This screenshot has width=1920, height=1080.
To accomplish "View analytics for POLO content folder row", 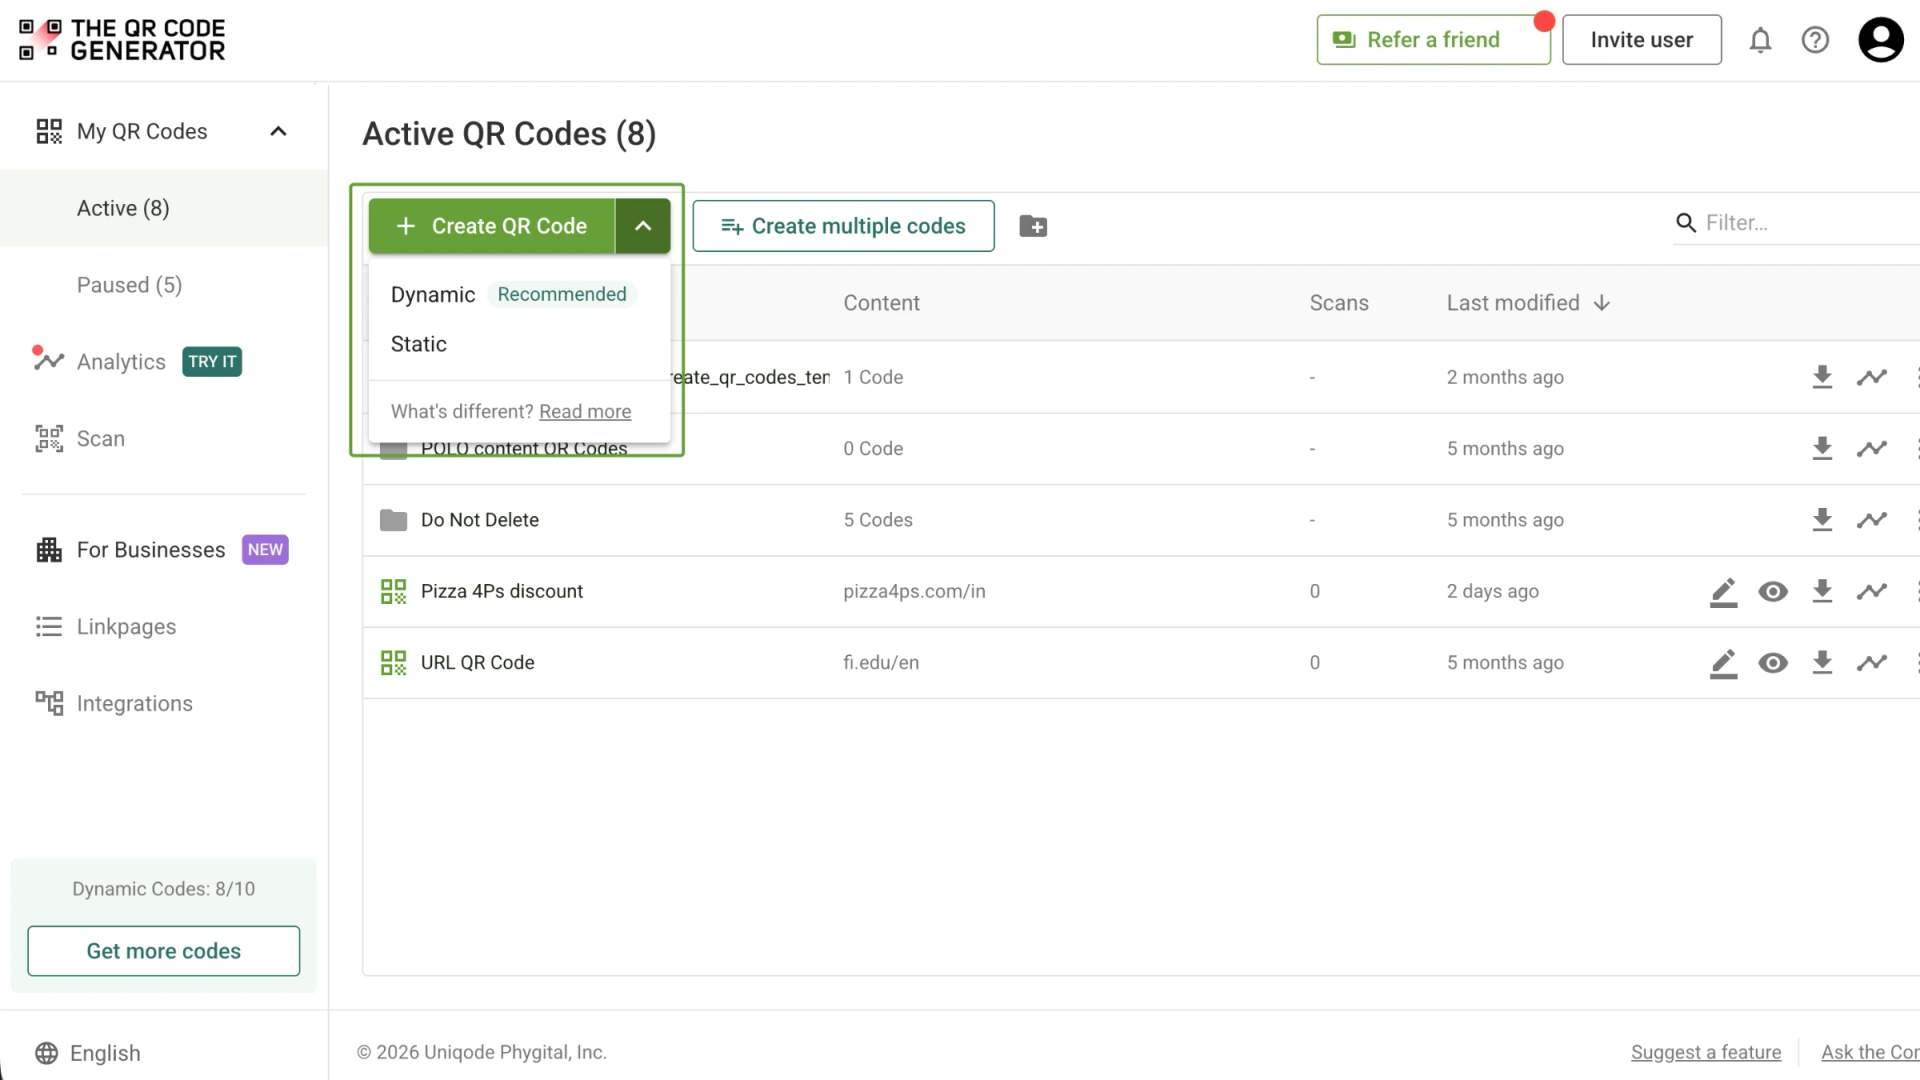I will [x=1872, y=449].
